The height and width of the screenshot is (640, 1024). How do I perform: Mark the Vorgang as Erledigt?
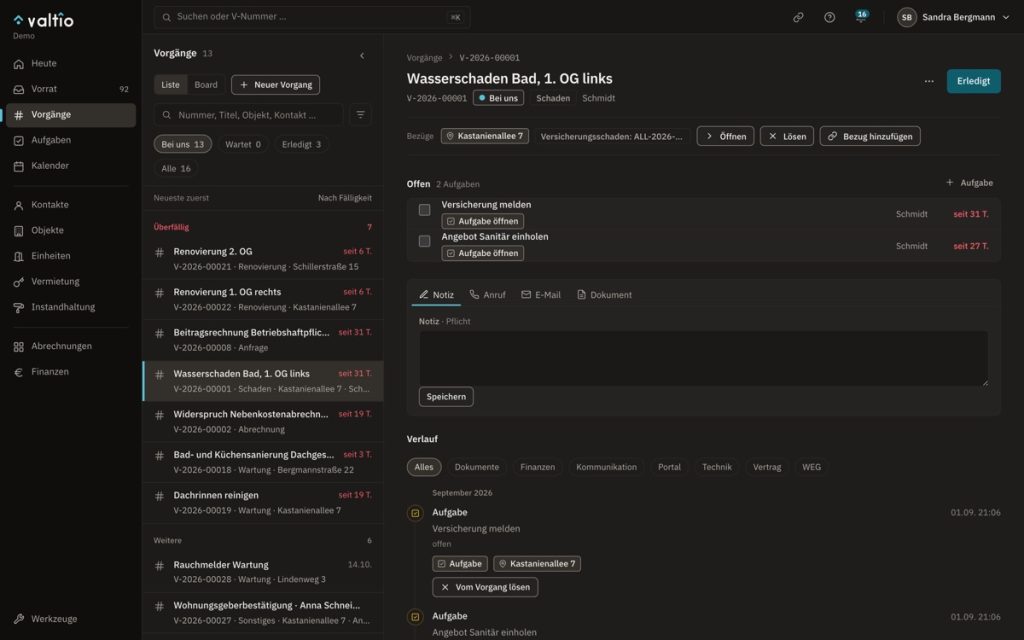coord(973,81)
